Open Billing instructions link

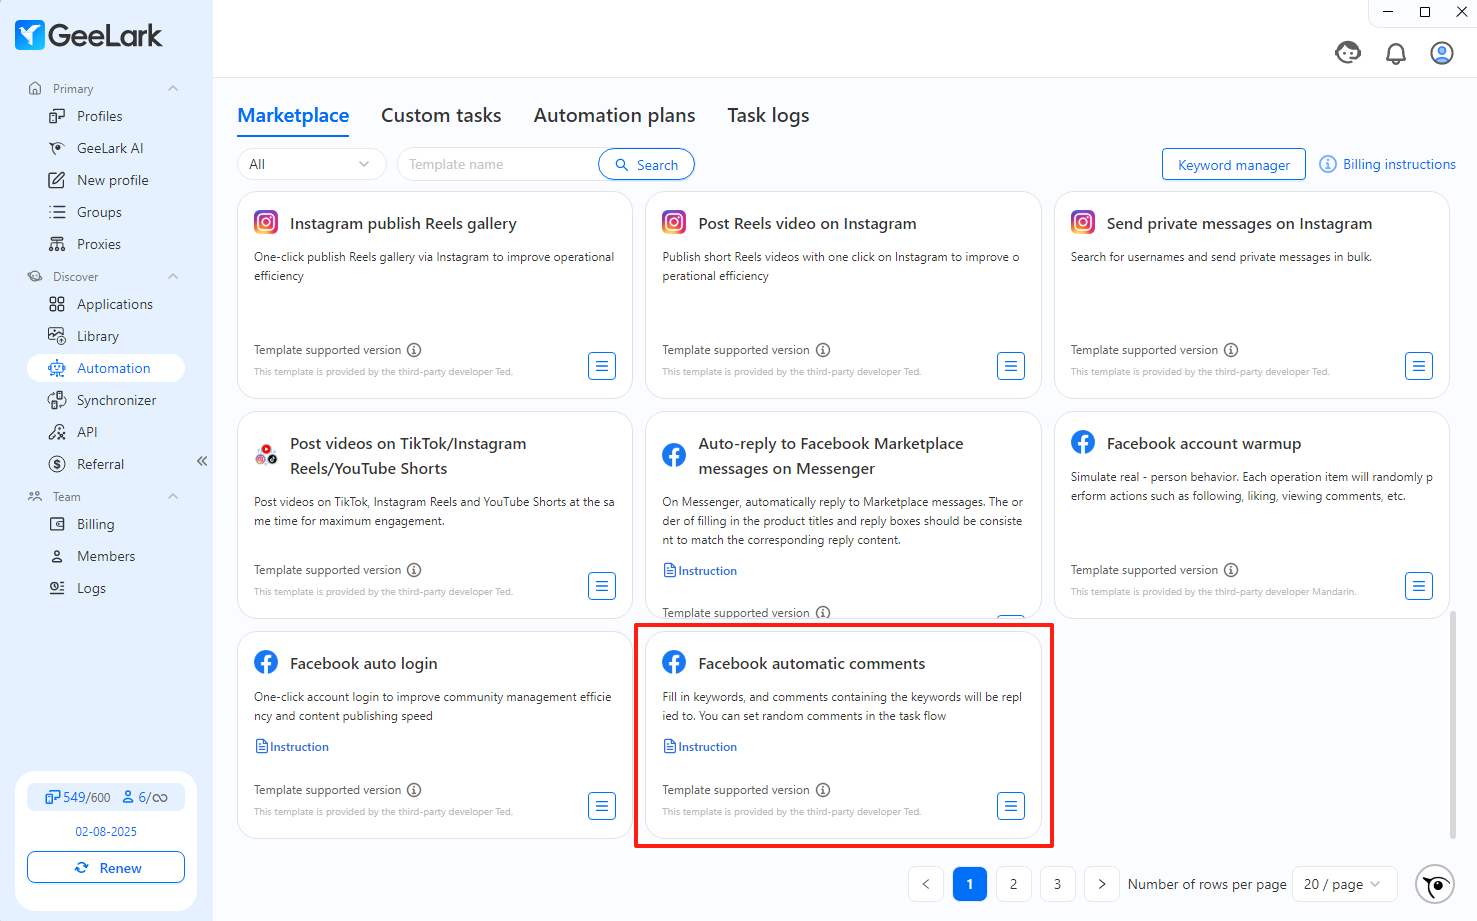click(x=1388, y=164)
